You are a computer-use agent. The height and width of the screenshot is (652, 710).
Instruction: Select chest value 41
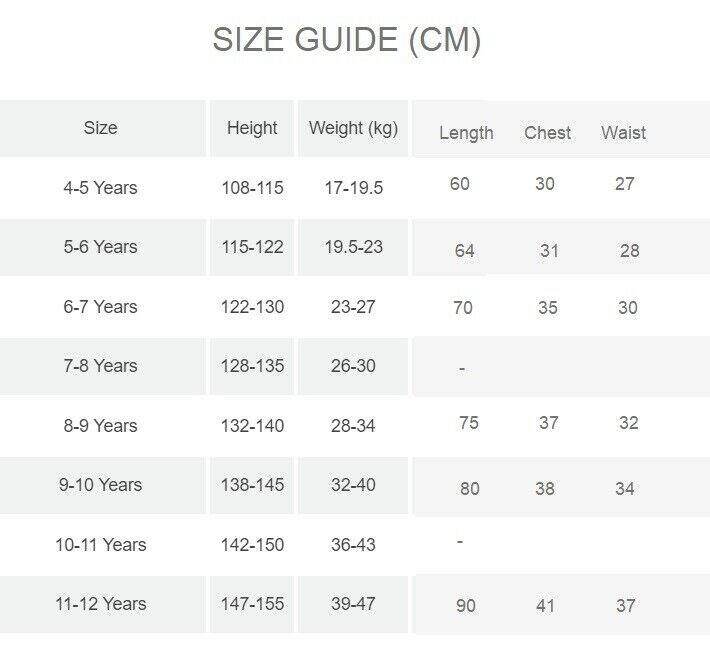pyautogui.click(x=548, y=606)
